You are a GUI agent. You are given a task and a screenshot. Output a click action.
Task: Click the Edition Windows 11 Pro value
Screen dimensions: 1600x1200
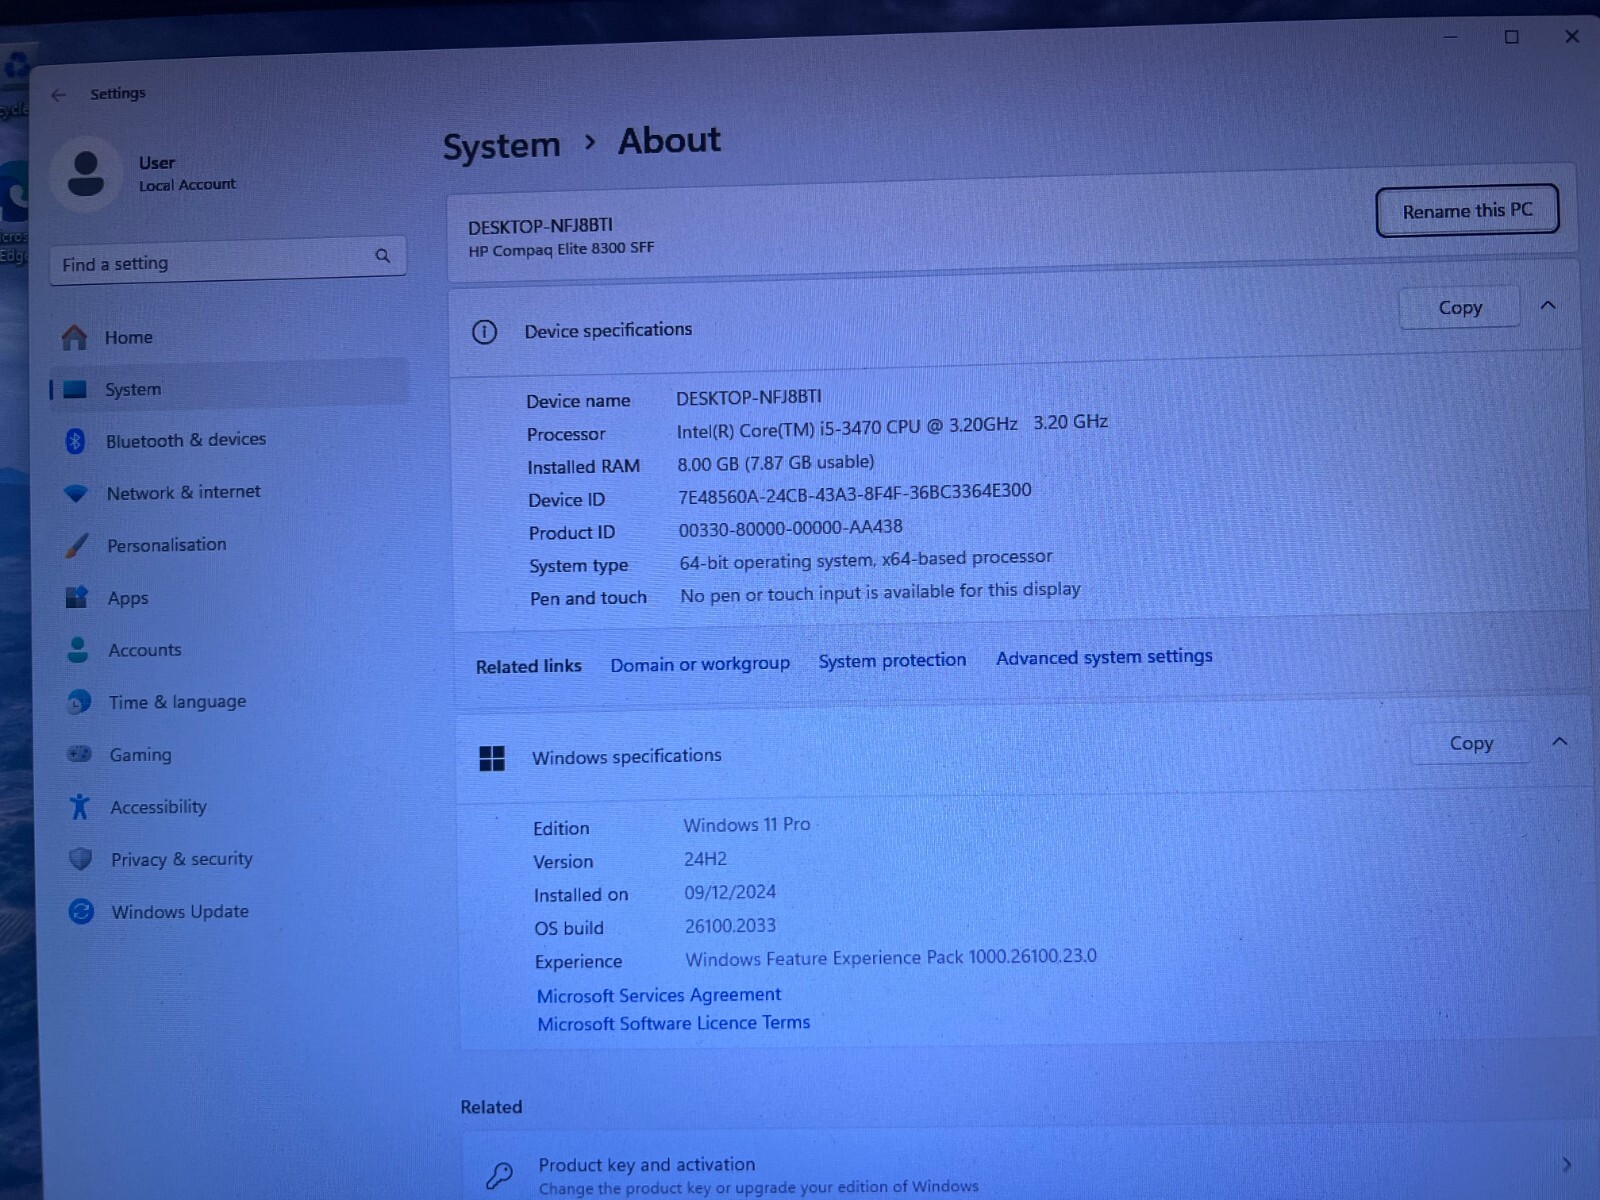click(747, 825)
